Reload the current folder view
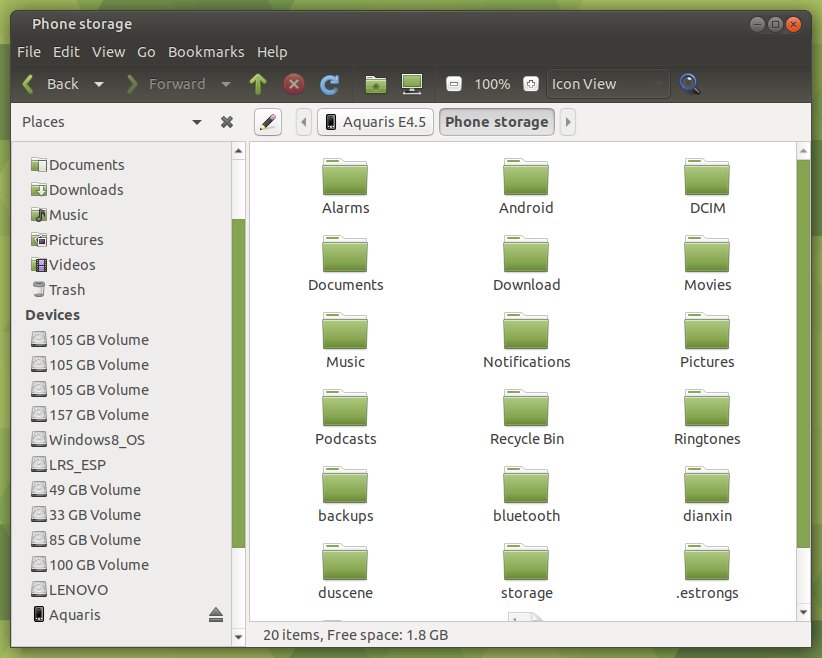This screenshot has width=822, height=658. point(329,84)
